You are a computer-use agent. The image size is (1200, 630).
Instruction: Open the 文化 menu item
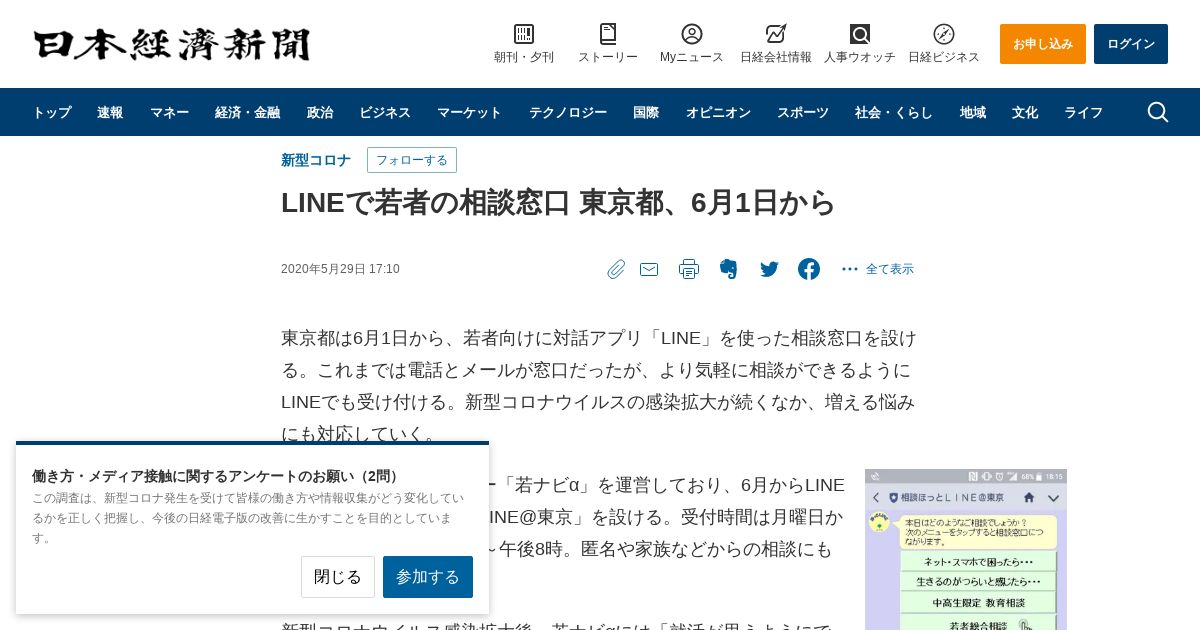pyautogui.click(x=1025, y=112)
